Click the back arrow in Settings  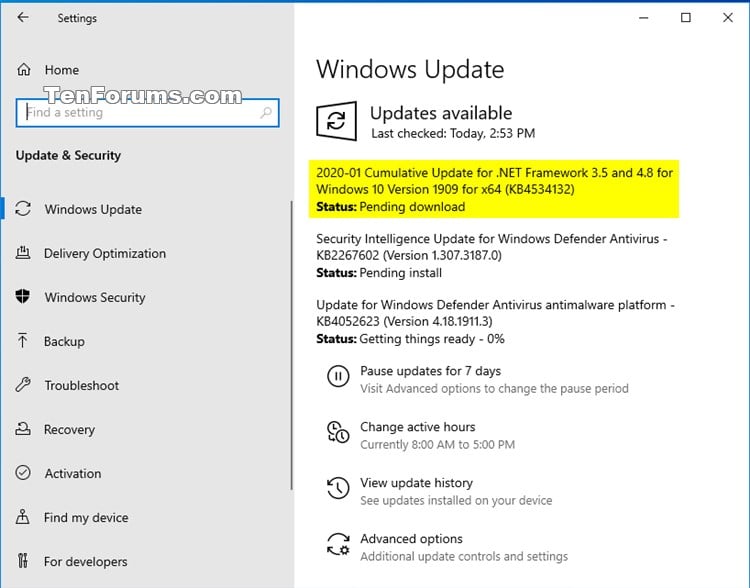(x=22, y=18)
